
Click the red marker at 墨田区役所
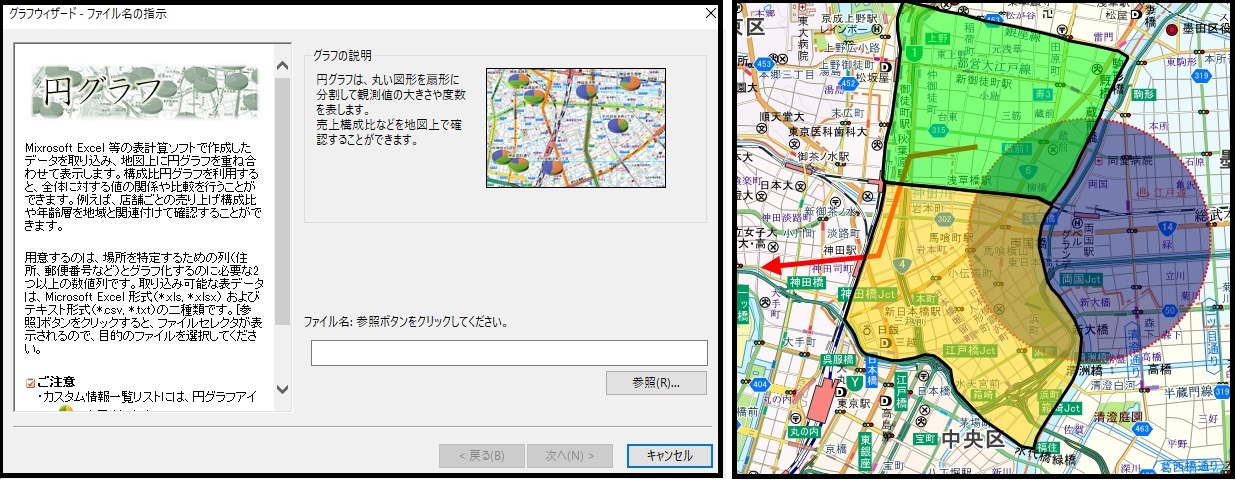click(x=1172, y=30)
